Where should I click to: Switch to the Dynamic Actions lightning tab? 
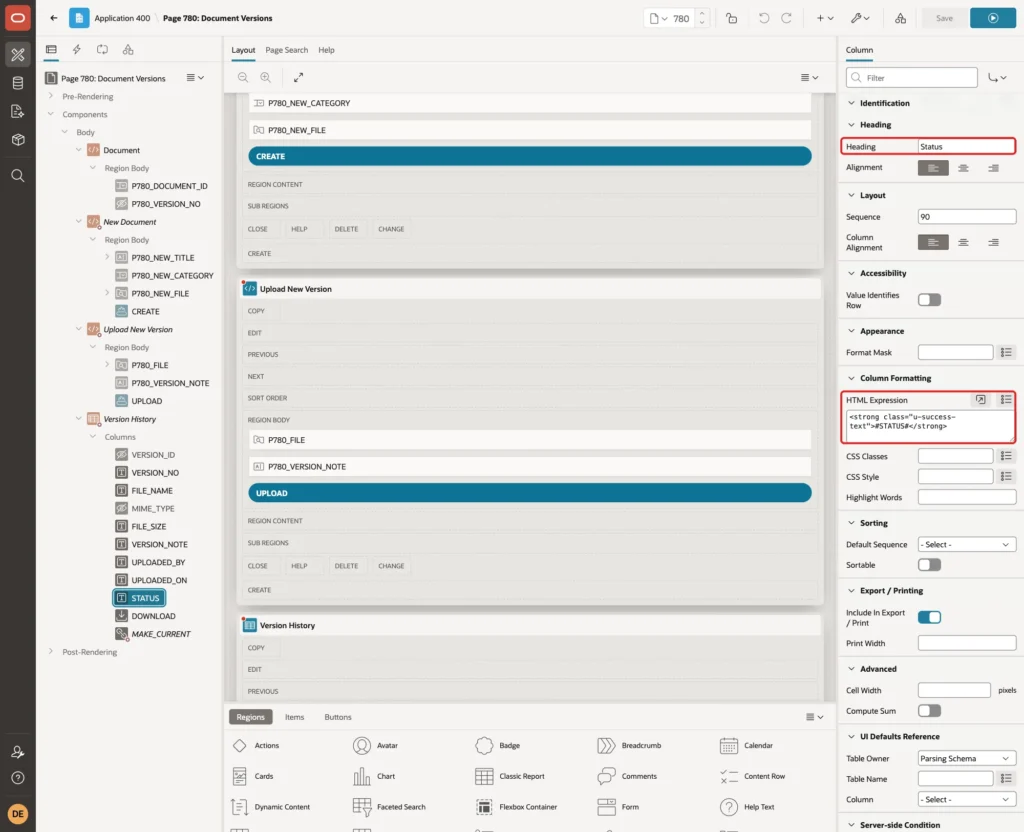76,50
